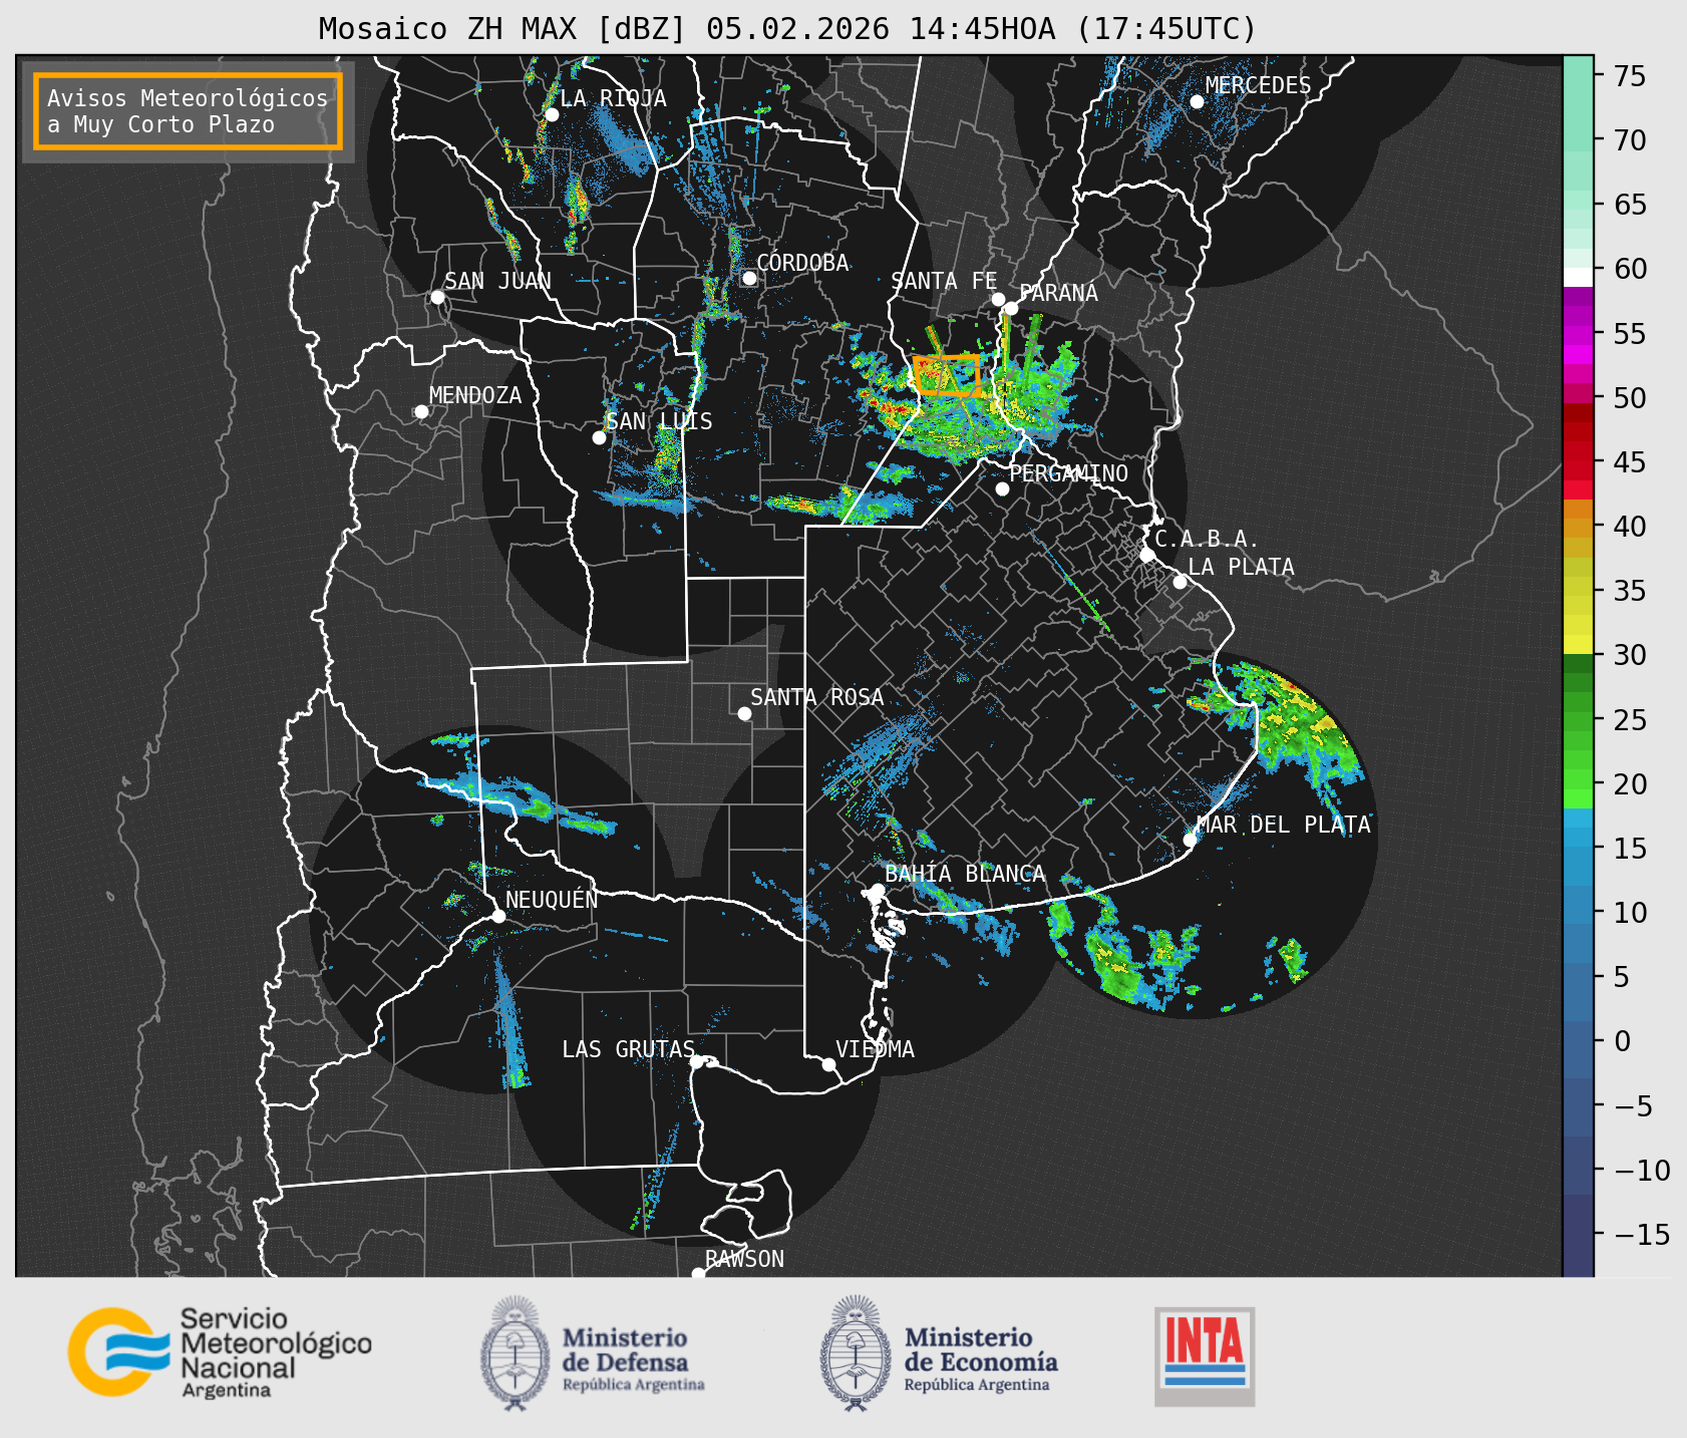Viewport: 1687px width, 1438px height.
Task: Click the SANTA ROSA city label
Action: click(817, 697)
